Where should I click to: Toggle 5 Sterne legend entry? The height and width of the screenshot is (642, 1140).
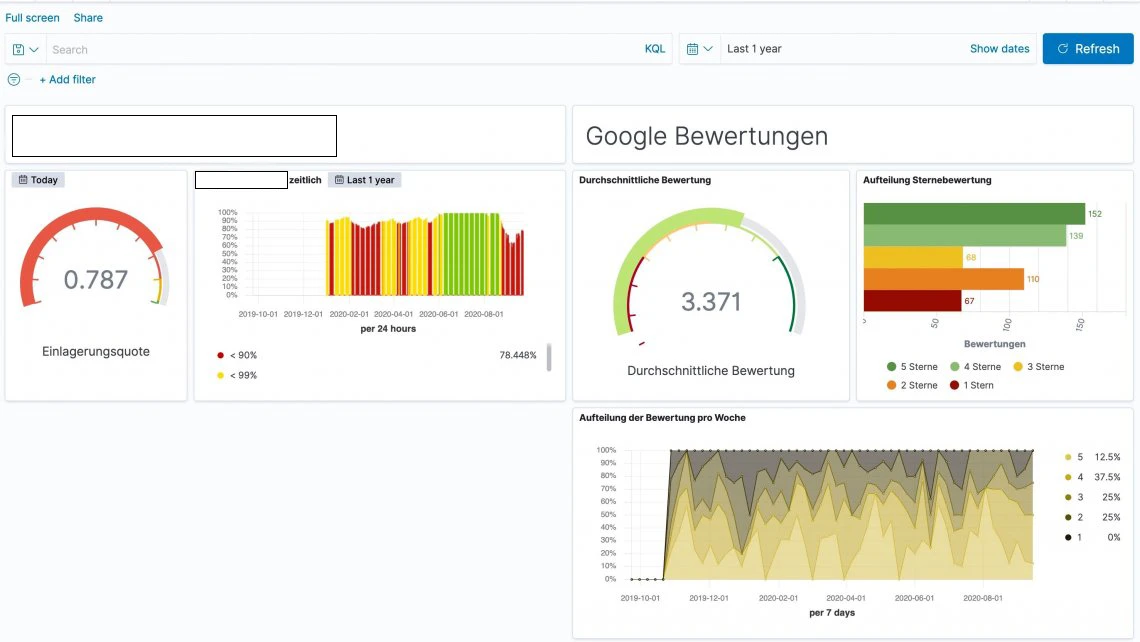(912, 366)
